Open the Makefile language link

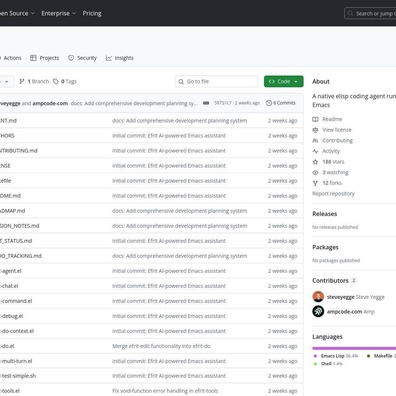[381, 356]
